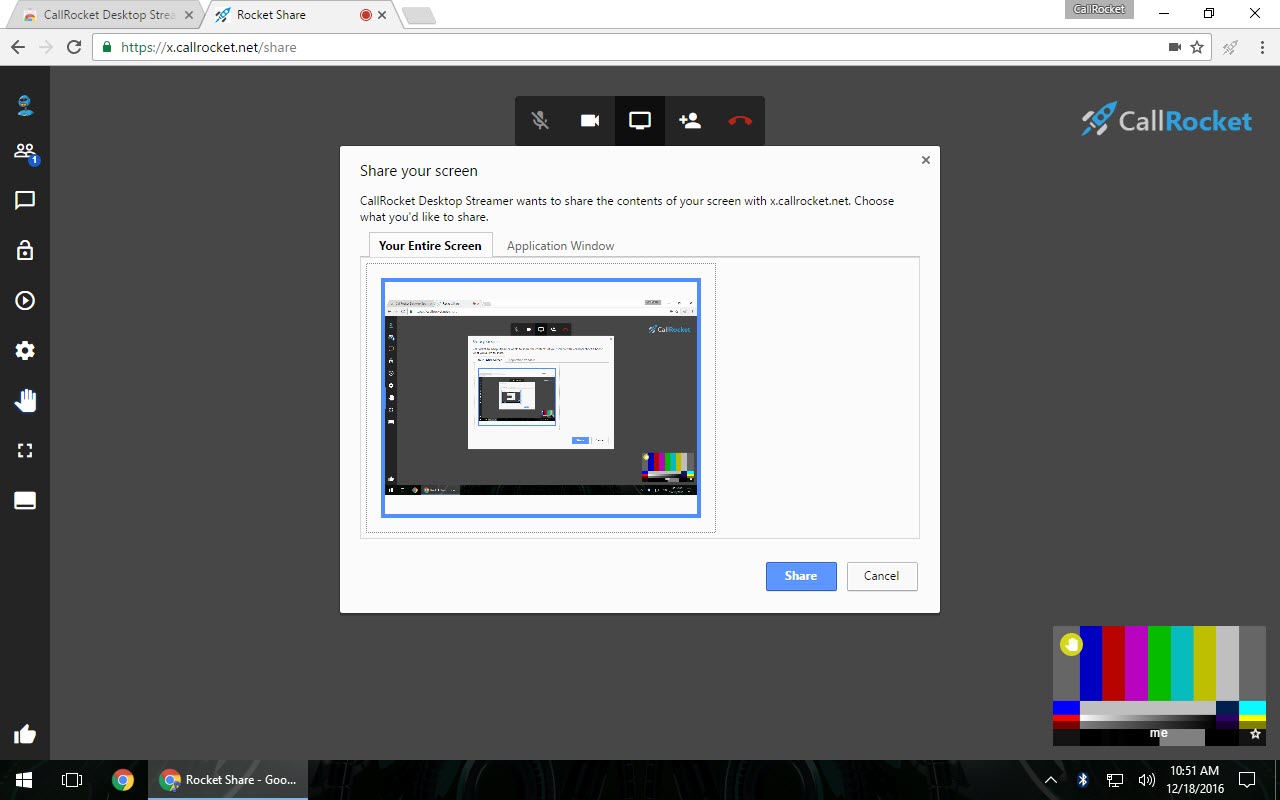The height and width of the screenshot is (800, 1280).
Task: Switch to the Application Window tab
Action: point(560,245)
